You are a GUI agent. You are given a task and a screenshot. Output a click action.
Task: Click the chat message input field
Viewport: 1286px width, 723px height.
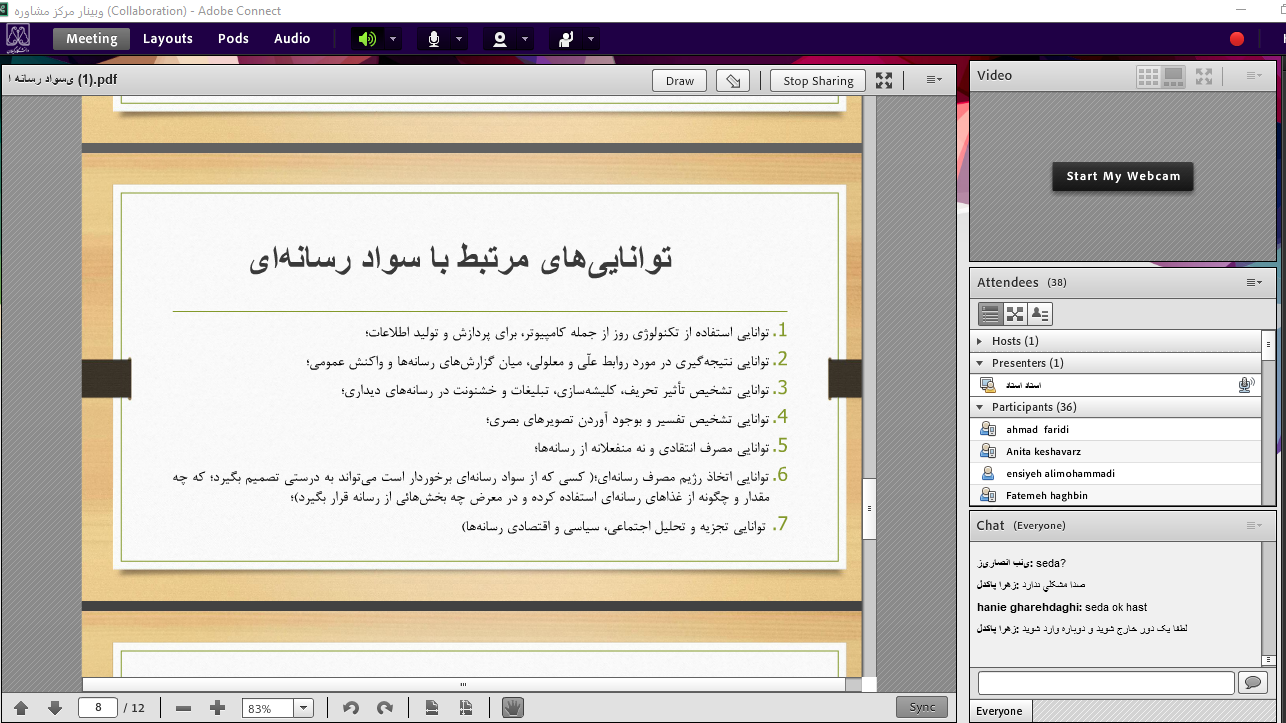tap(1105, 682)
